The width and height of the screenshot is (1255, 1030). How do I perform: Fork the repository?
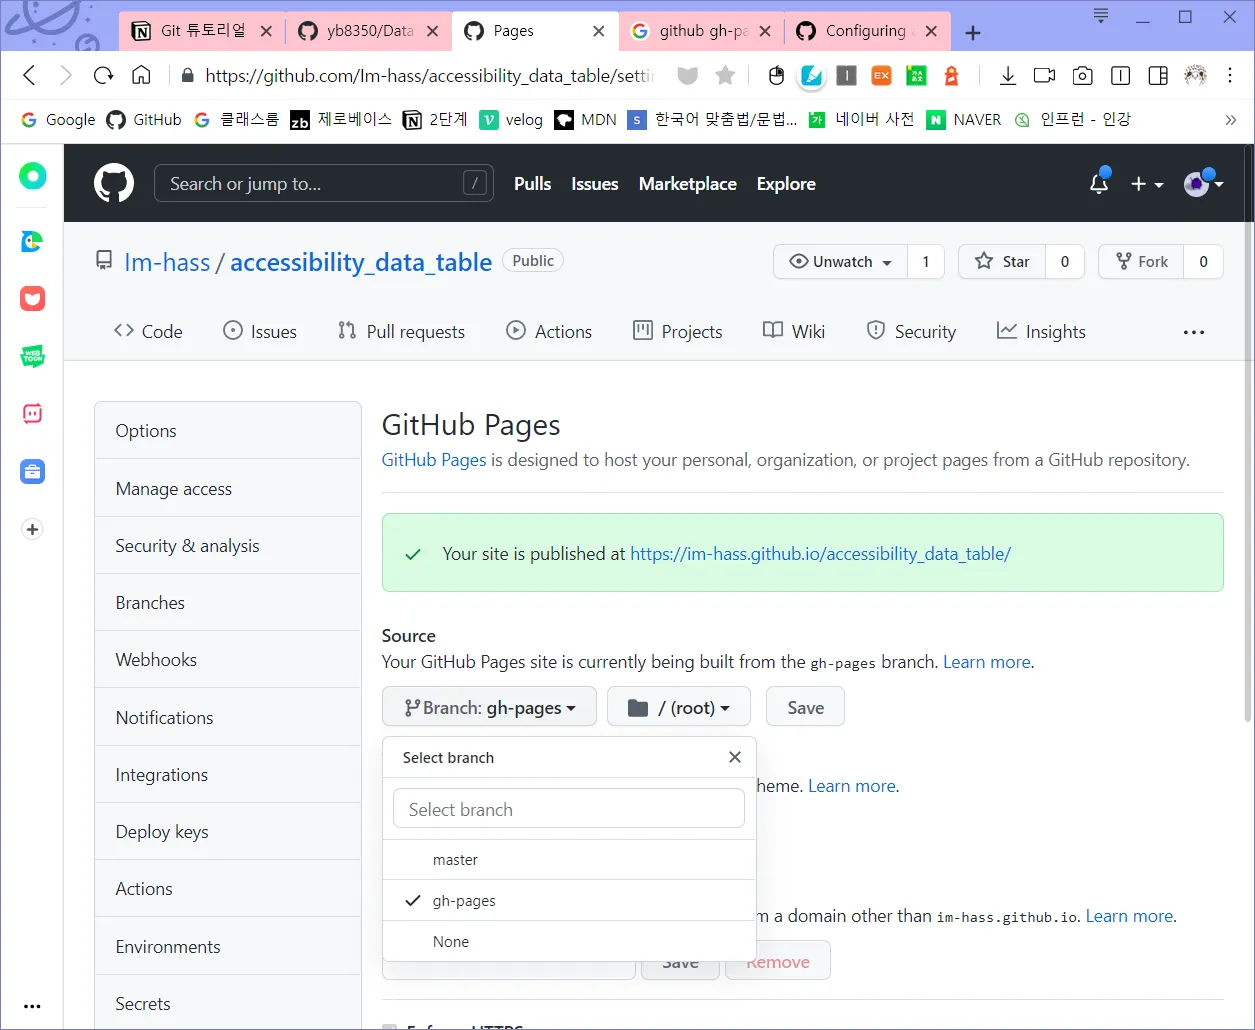1141,262
